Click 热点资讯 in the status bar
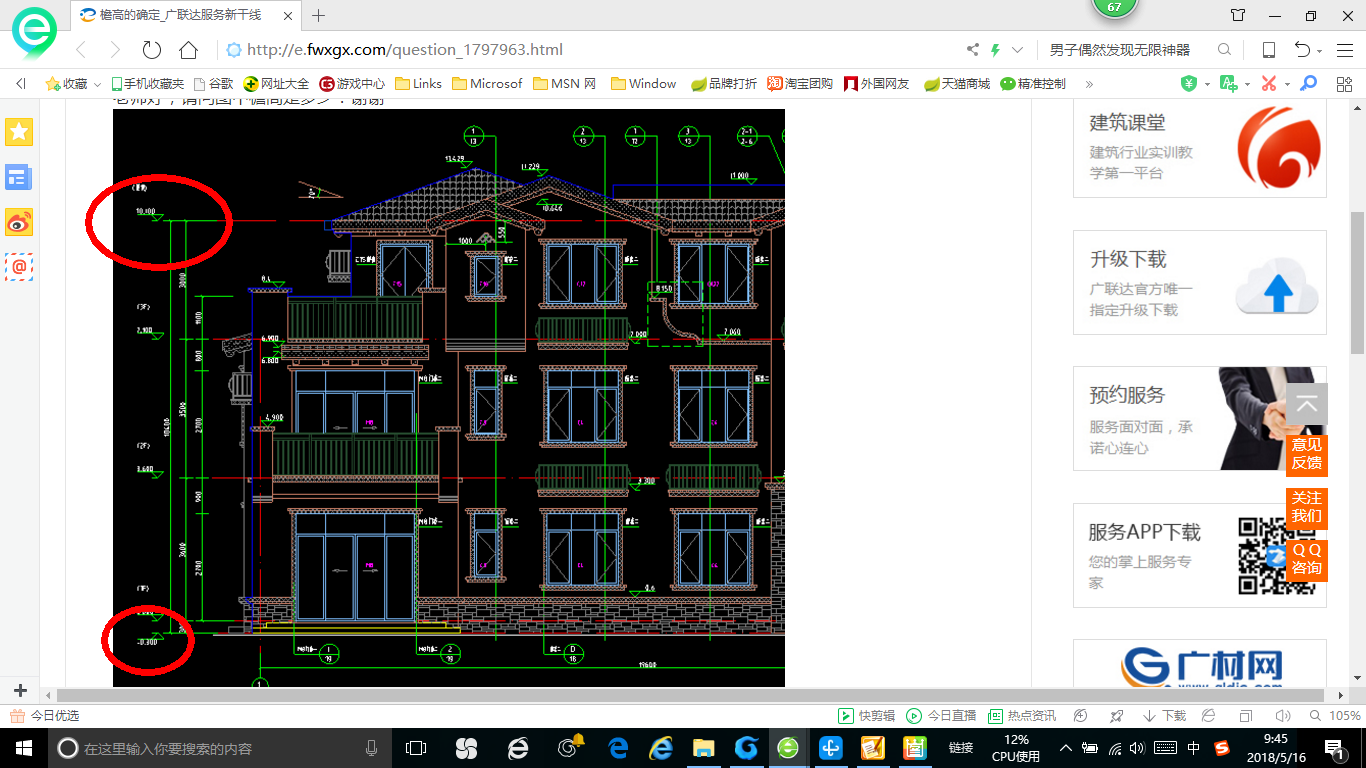Viewport: 1366px width, 768px height. point(1022,716)
